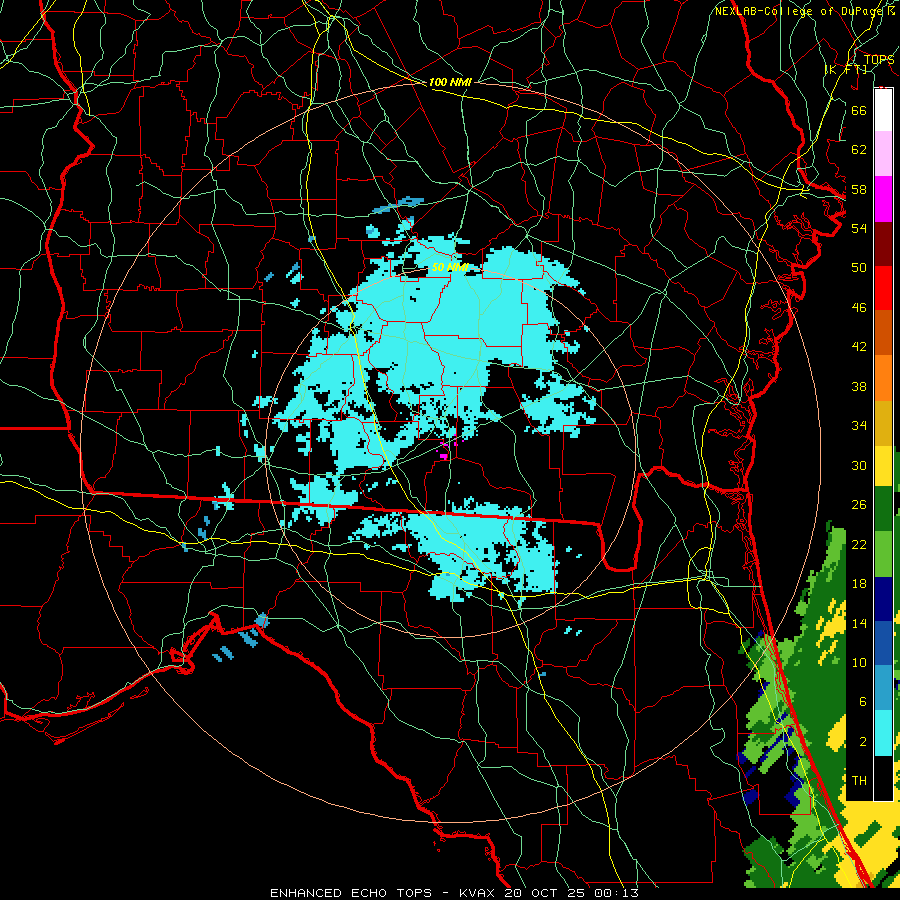Click the "100 NMI" range ring label
This screenshot has width=900, height=900.
[450, 82]
